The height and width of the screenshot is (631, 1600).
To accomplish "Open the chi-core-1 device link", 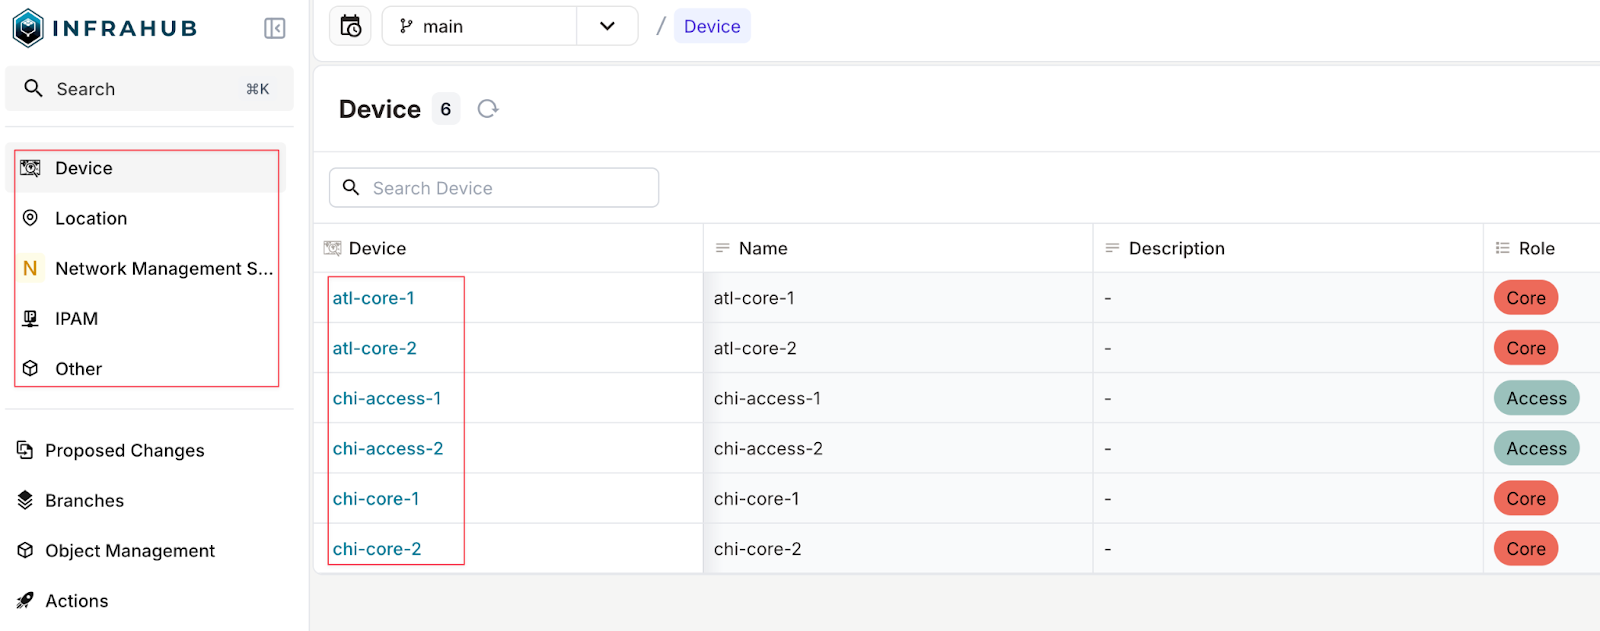I will click(x=376, y=498).
